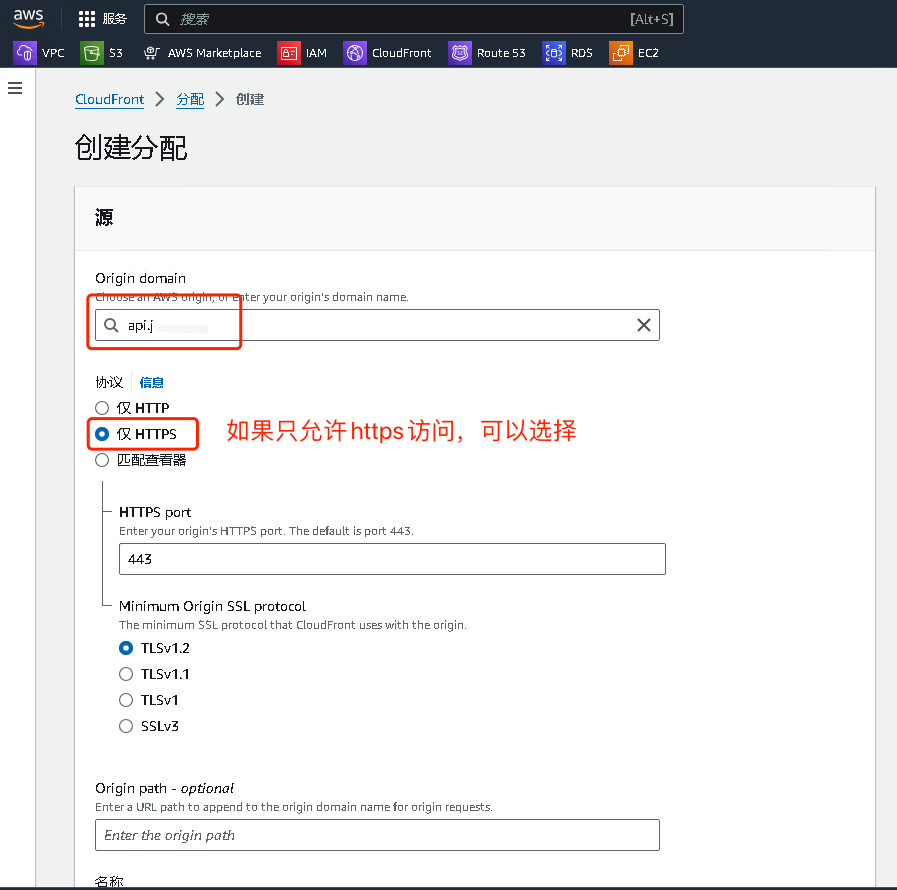Viewport: 897px width, 890px height.
Task: Choose SSLv3 minimum SSL protocol
Action: [x=126, y=726]
